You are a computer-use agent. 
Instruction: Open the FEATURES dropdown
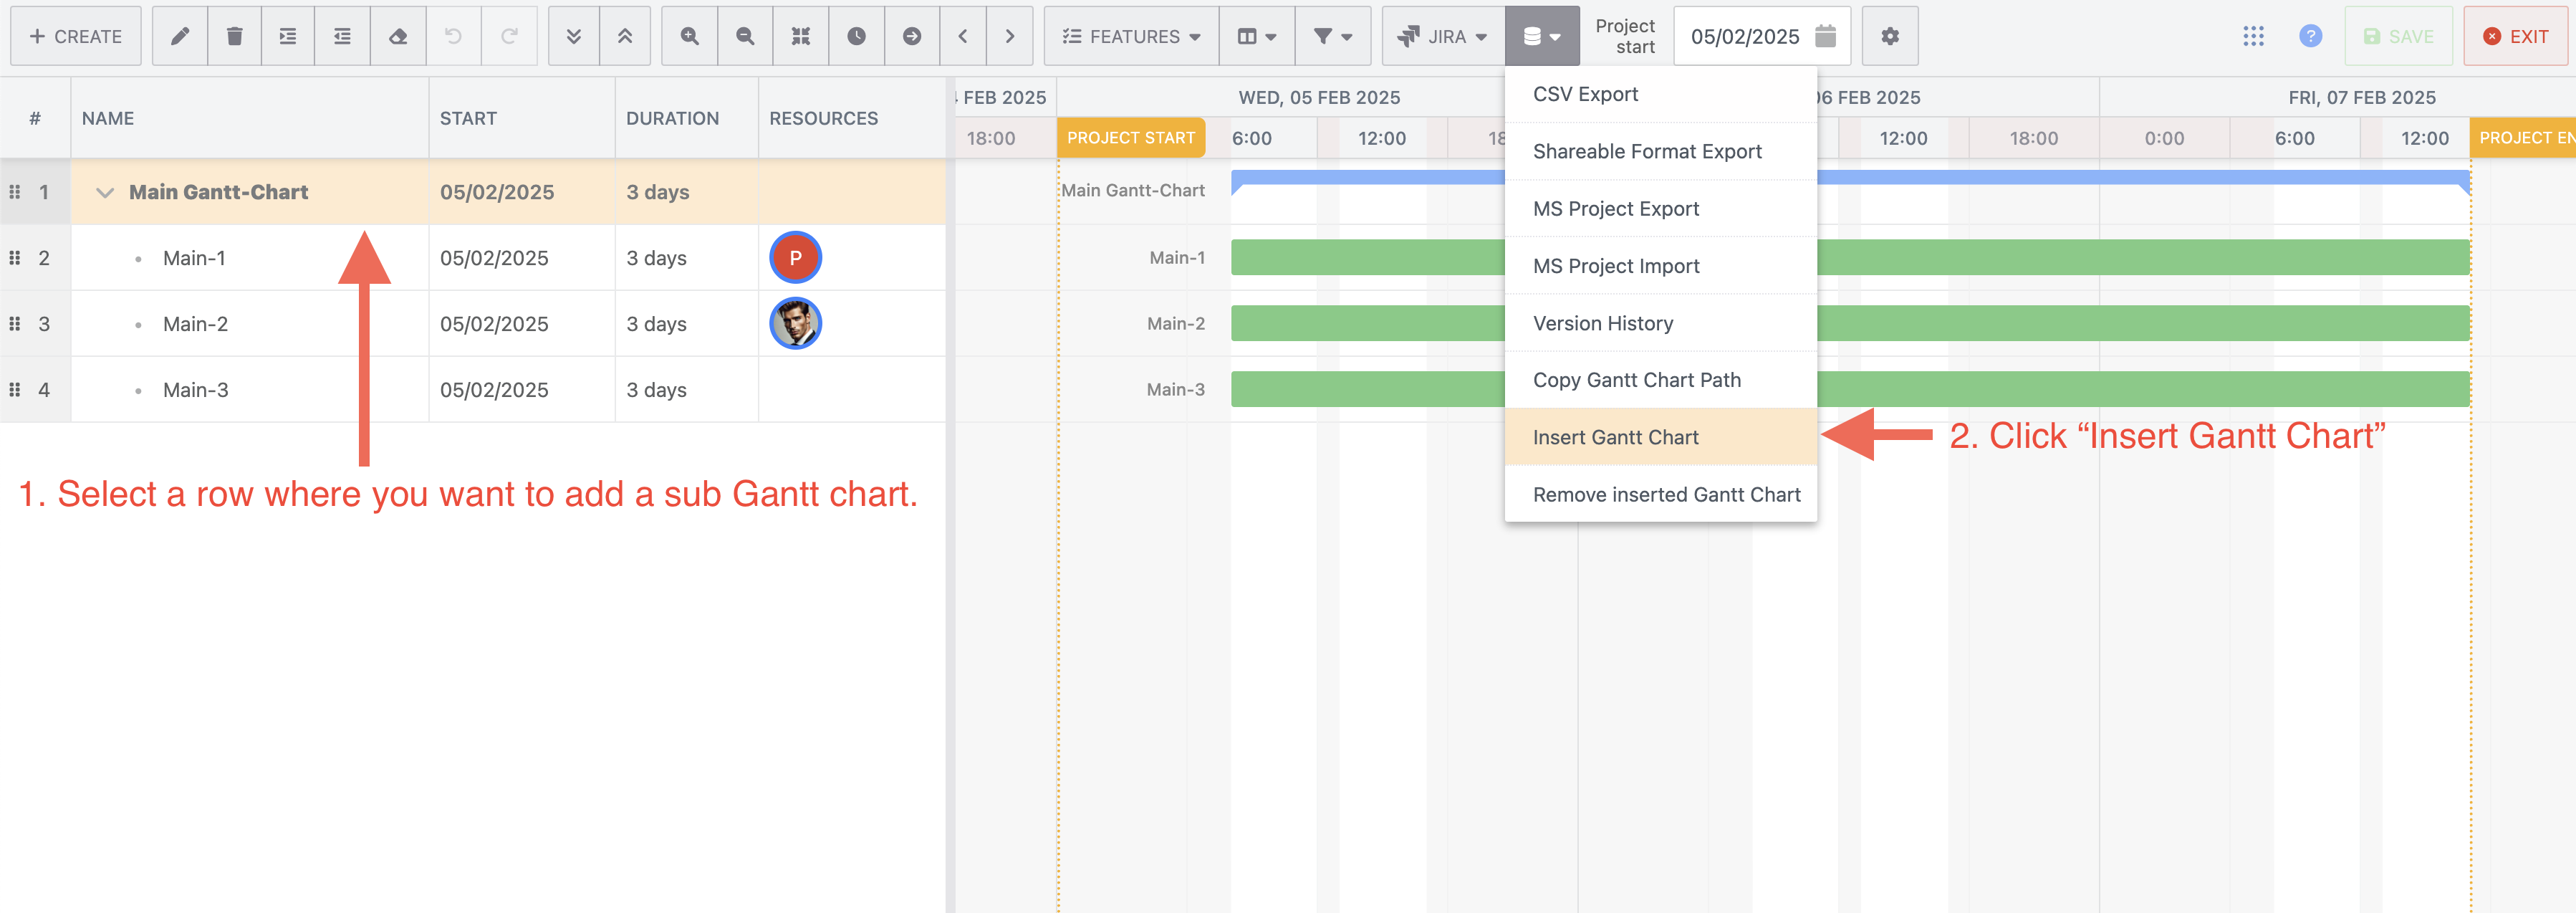1131,36
